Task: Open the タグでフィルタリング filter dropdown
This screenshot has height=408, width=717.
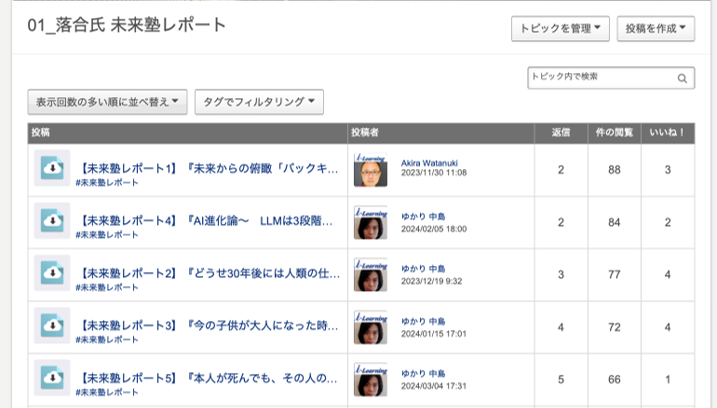Action: click(259, 101)
